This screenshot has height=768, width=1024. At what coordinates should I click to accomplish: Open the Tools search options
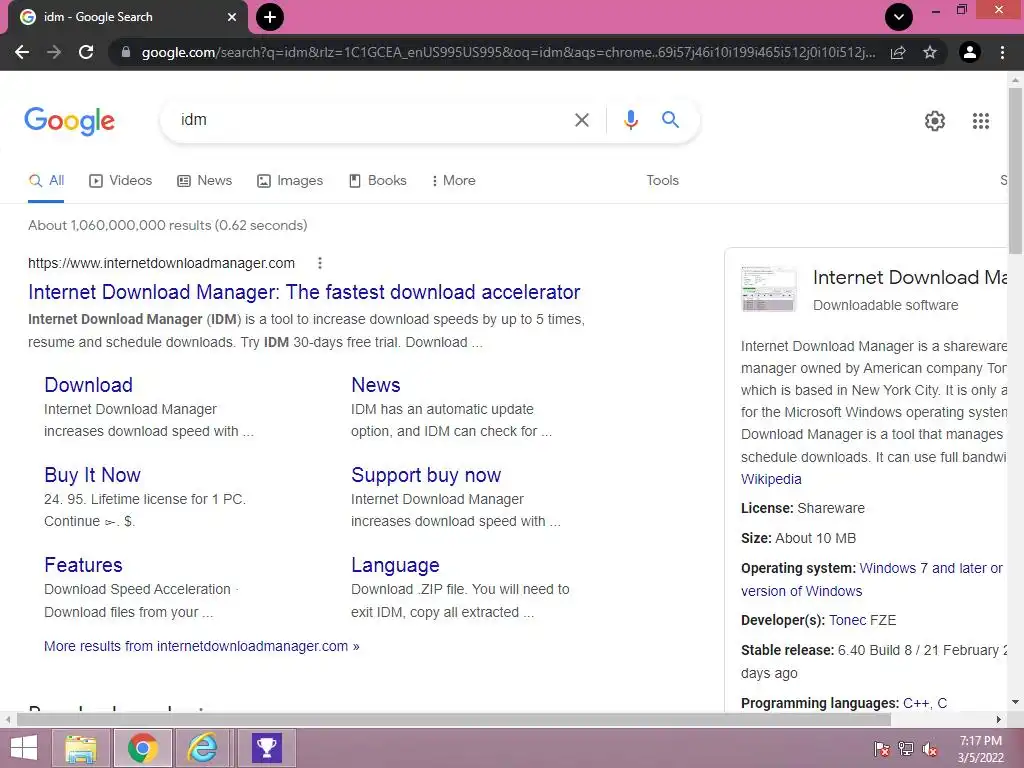(662, 180)
